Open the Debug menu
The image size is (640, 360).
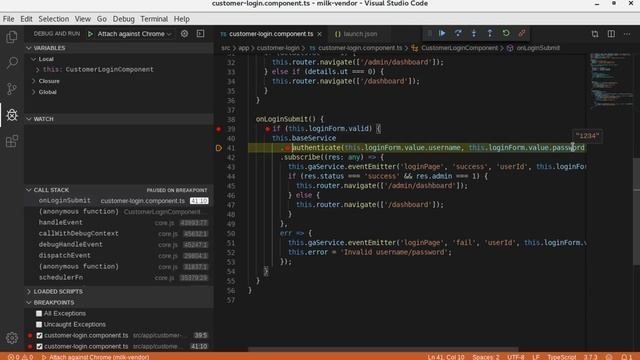pyautogui.click(x=123, y=19)
